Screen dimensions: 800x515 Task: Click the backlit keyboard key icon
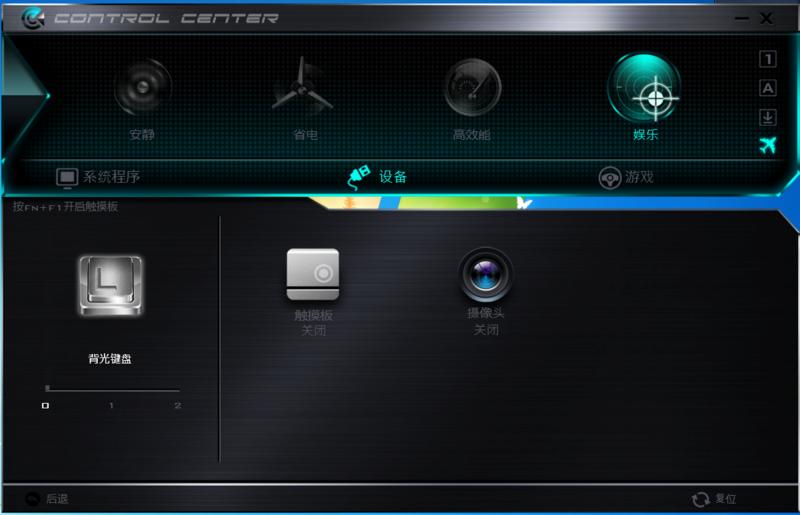pos(110,286)
